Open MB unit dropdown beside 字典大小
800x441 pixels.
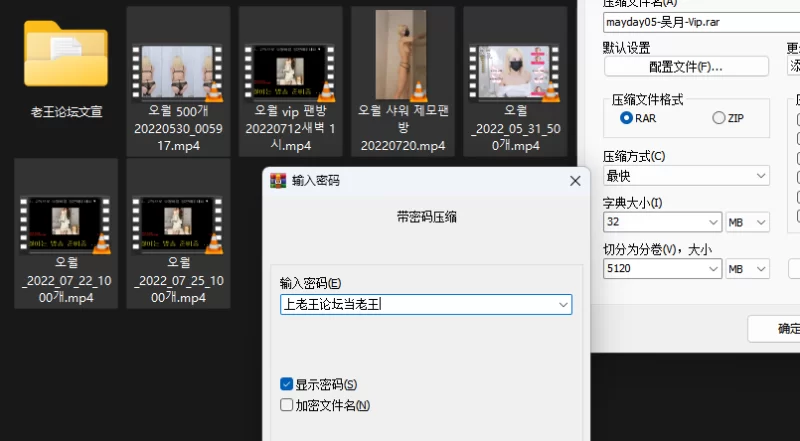click(x=747, y=223)
